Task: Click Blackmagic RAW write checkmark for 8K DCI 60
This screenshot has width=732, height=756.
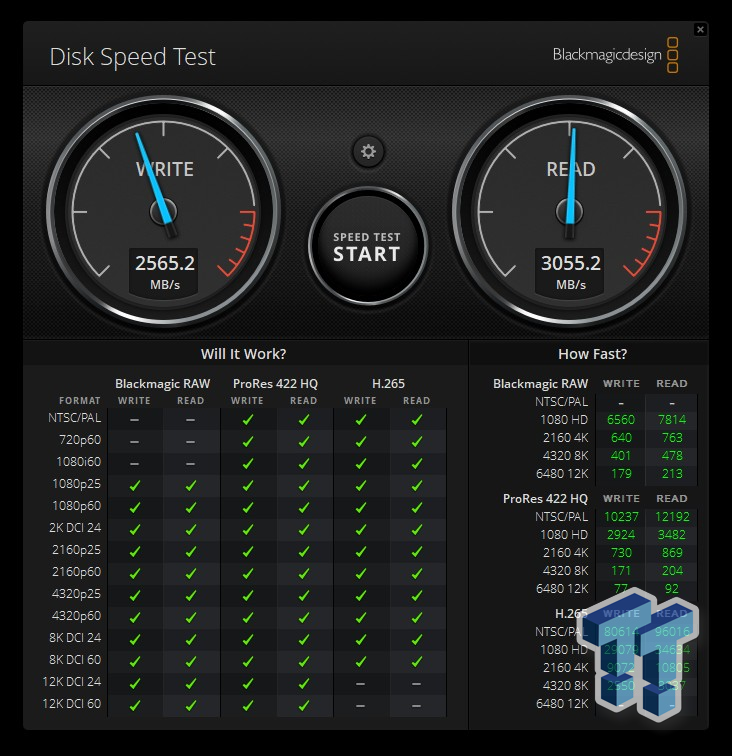Action: 135,661
